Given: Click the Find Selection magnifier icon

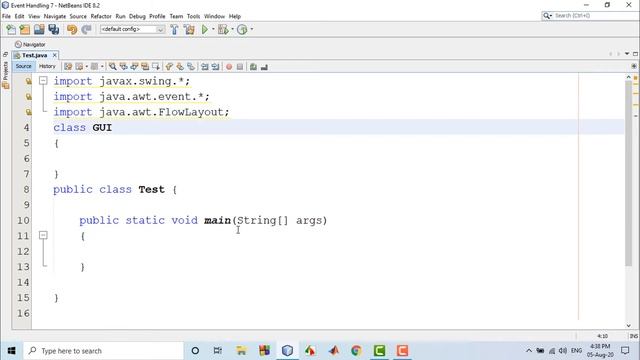Looking at the screenshot, I should [x=113, y=67].
